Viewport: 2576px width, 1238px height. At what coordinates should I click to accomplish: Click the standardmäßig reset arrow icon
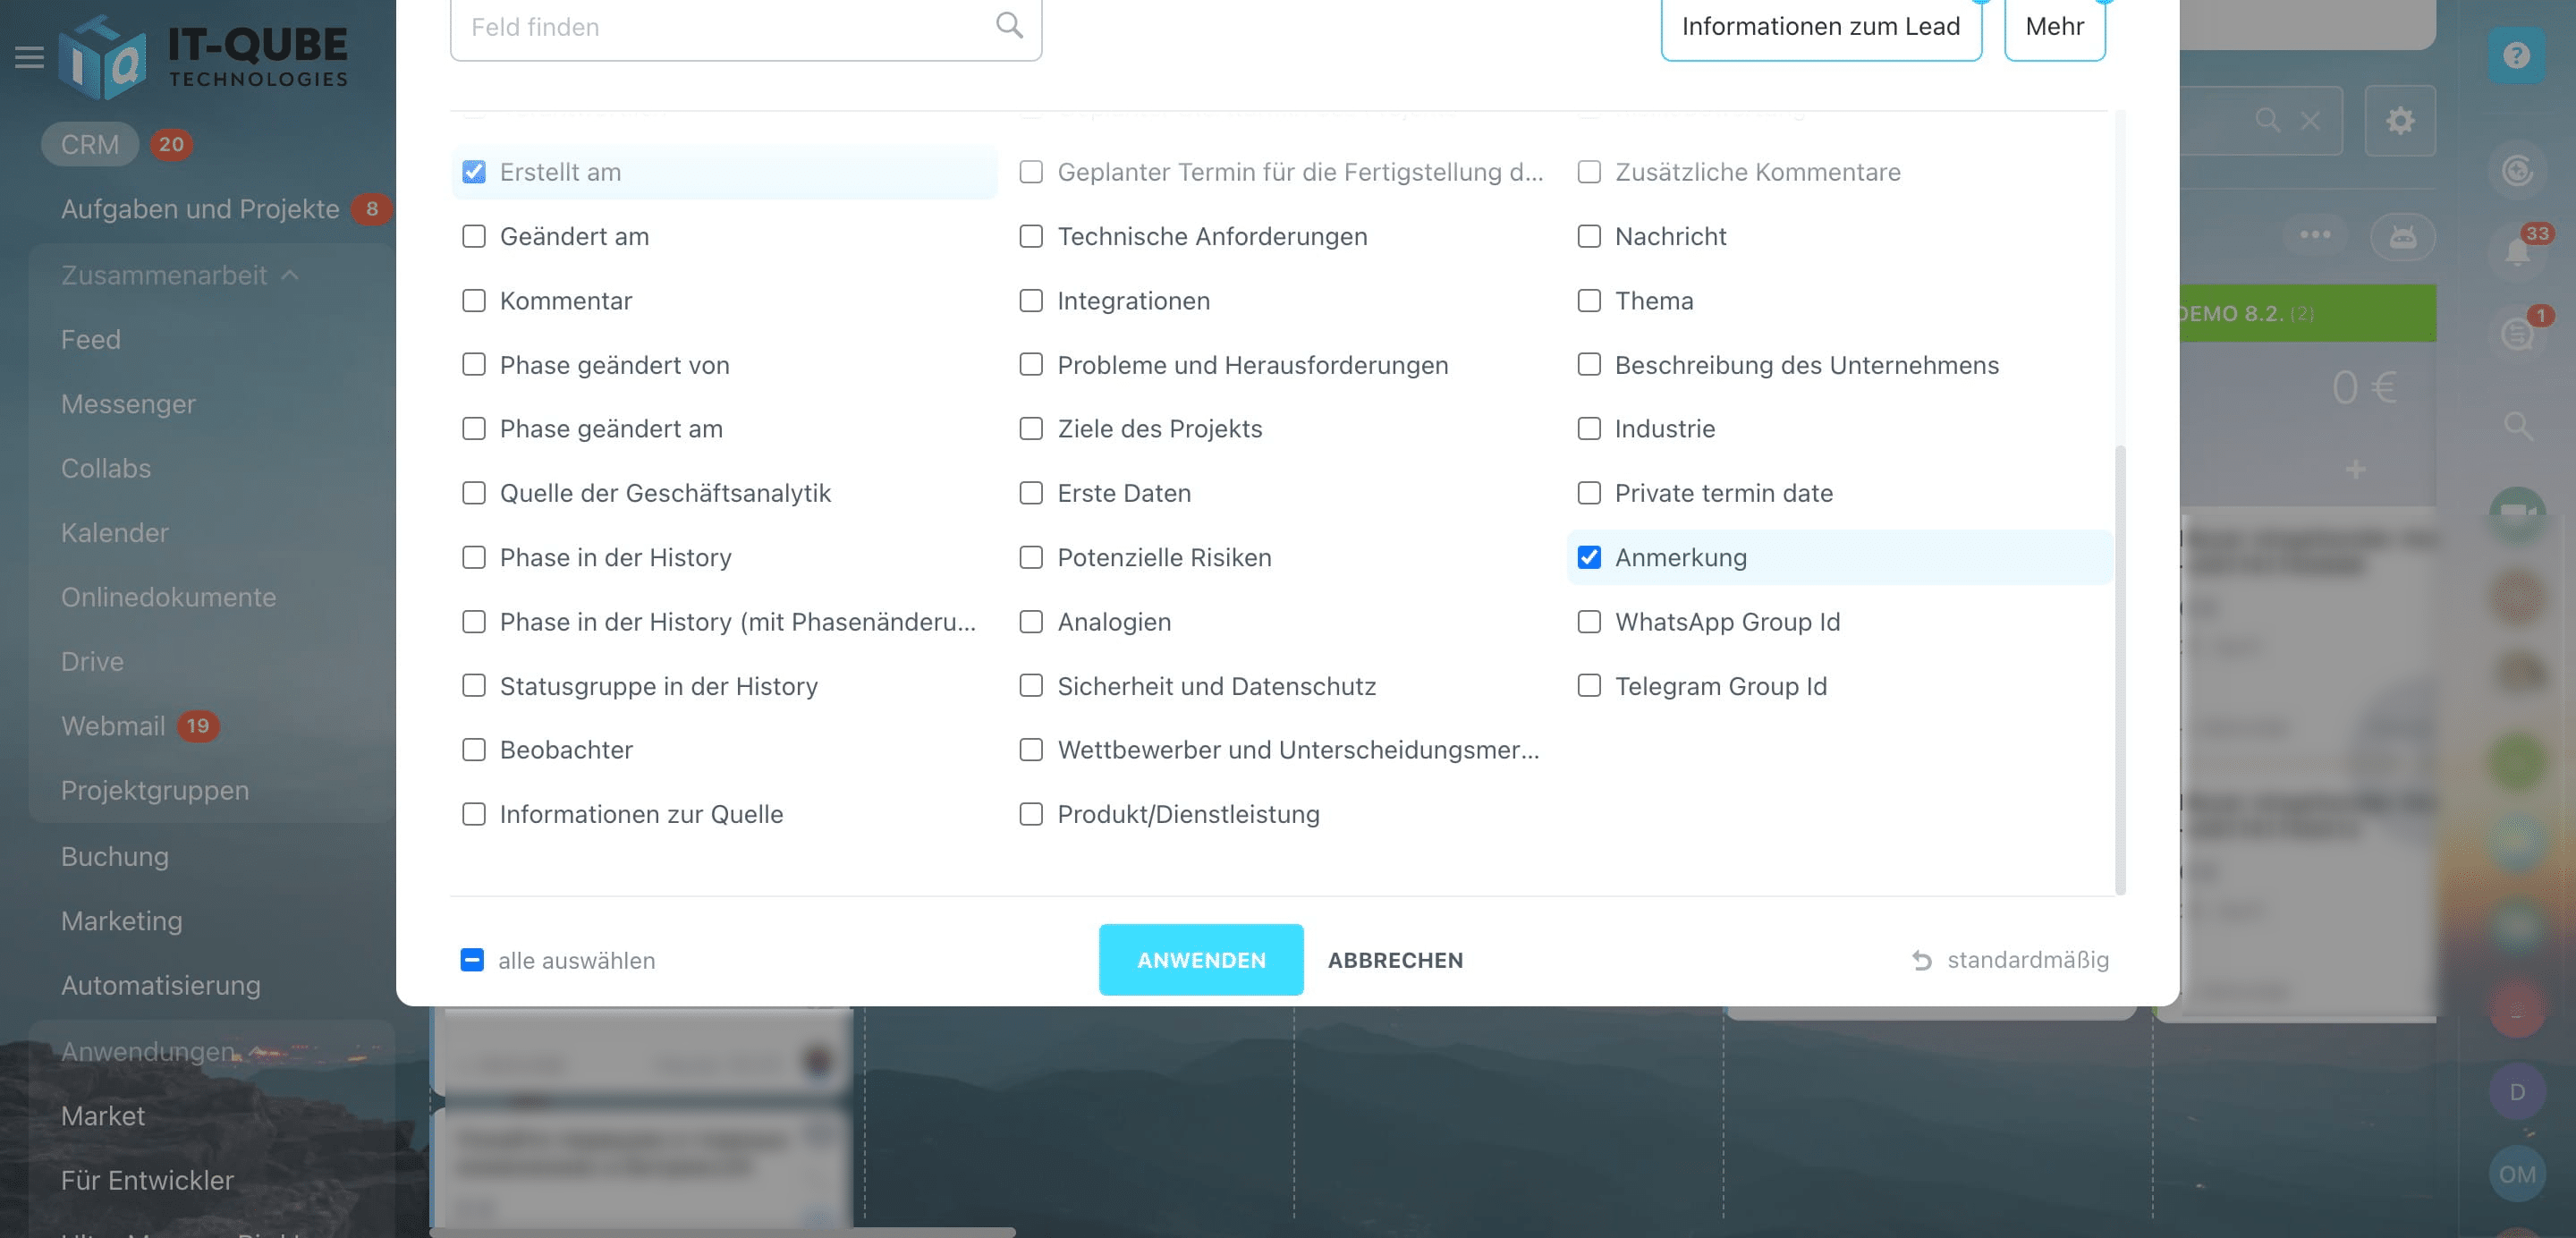(1921, 961)
